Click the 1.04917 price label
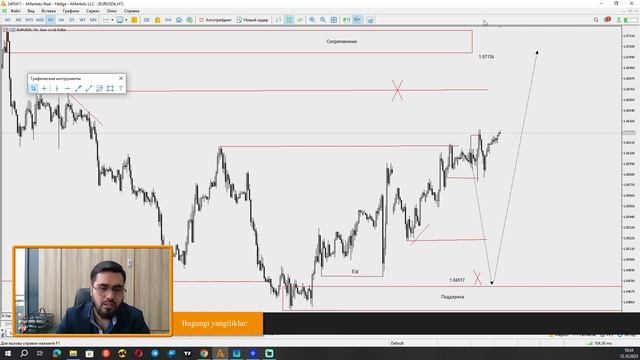 [x=457, y=280]
